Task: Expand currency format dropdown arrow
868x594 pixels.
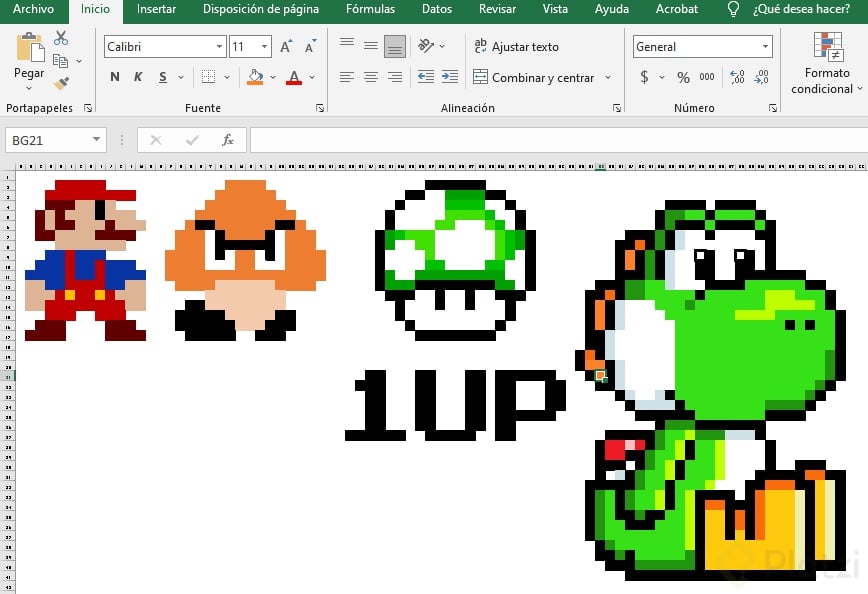Action: click(x=662, y=77)
